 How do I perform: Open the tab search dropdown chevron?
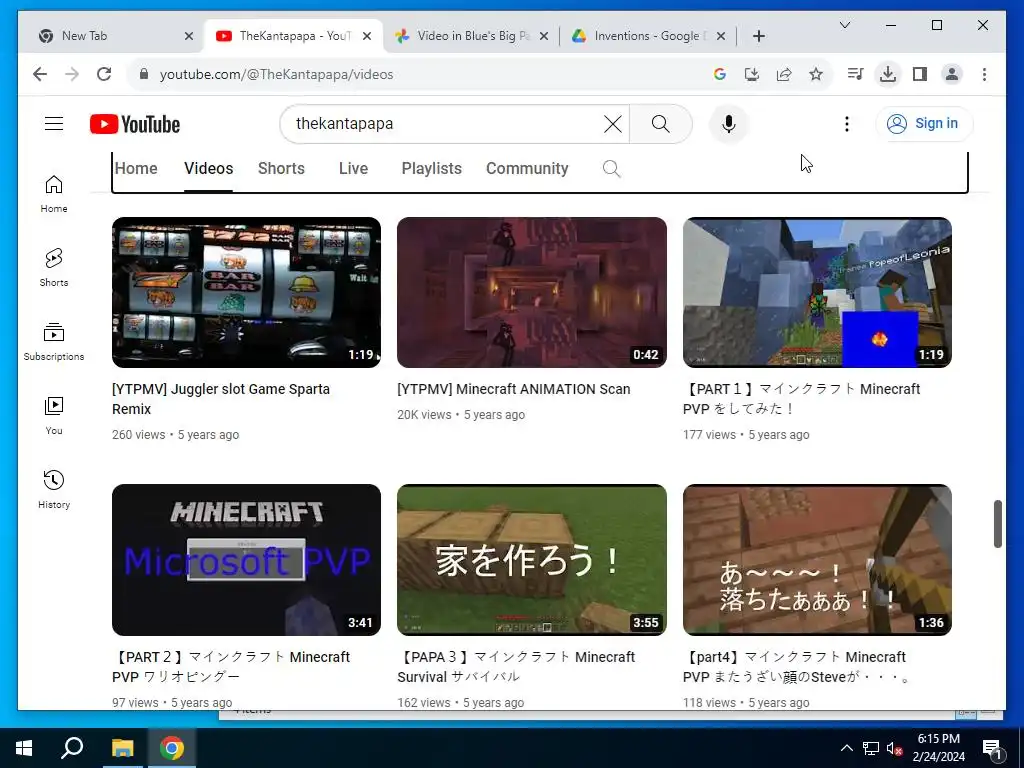pos(844,25)
